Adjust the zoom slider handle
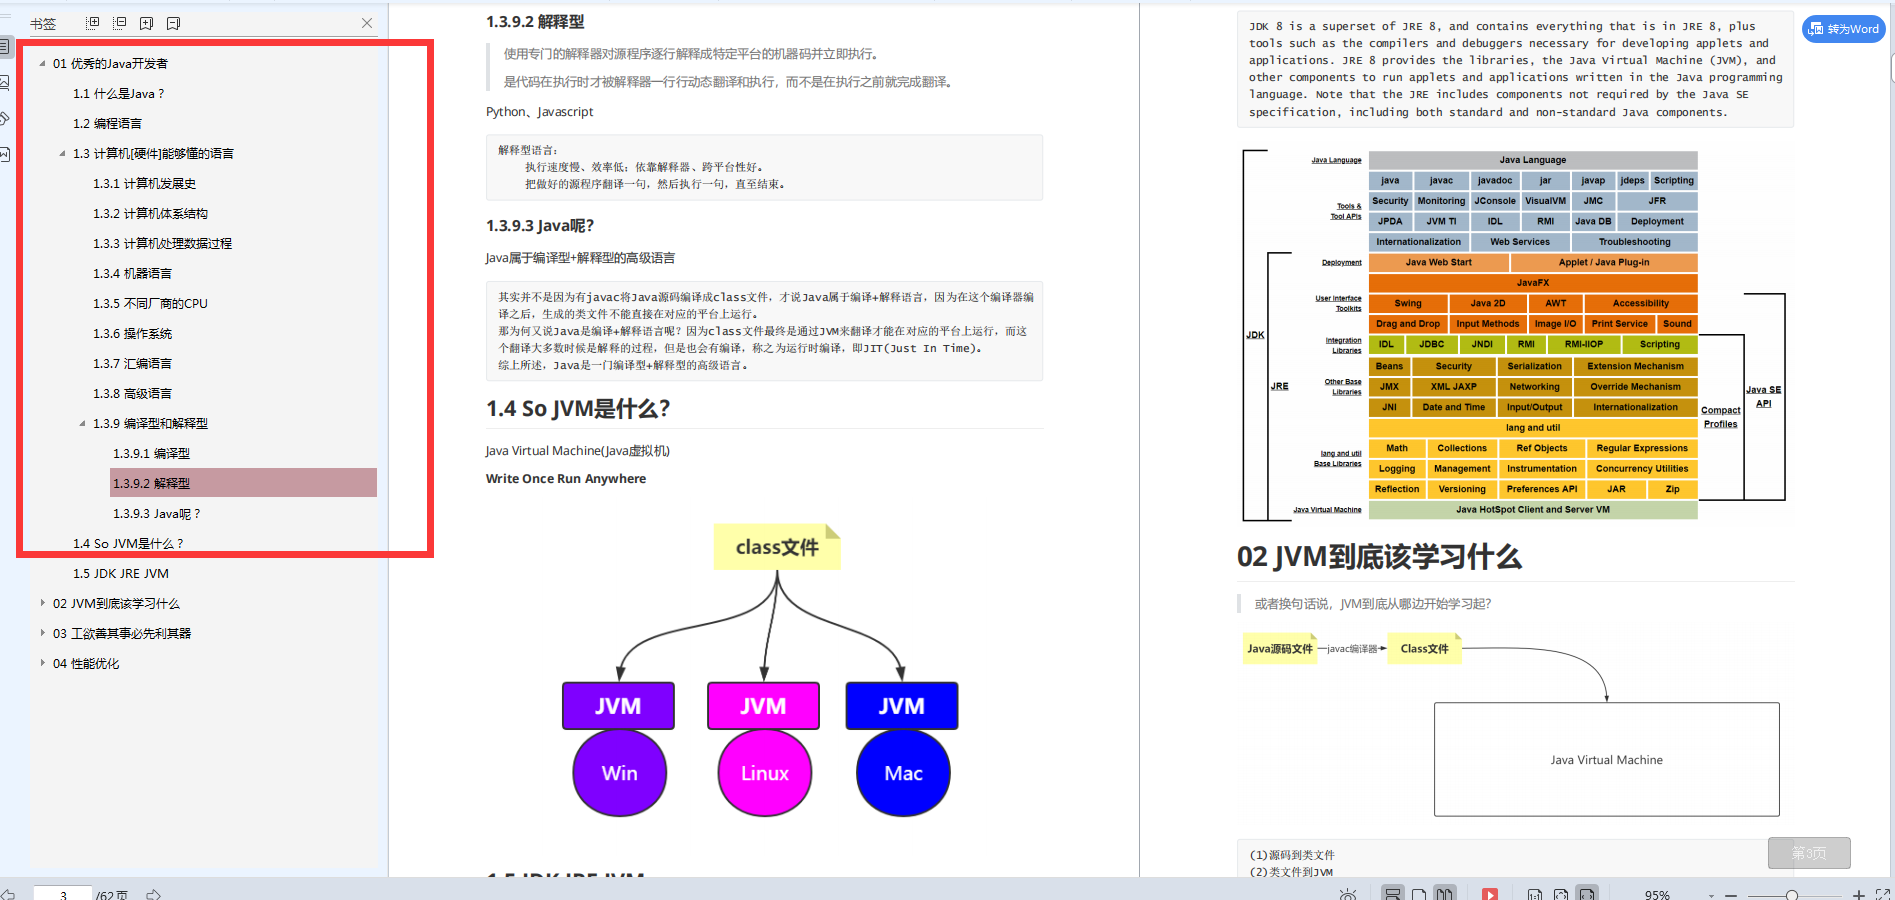 [x=1792, y=895]
